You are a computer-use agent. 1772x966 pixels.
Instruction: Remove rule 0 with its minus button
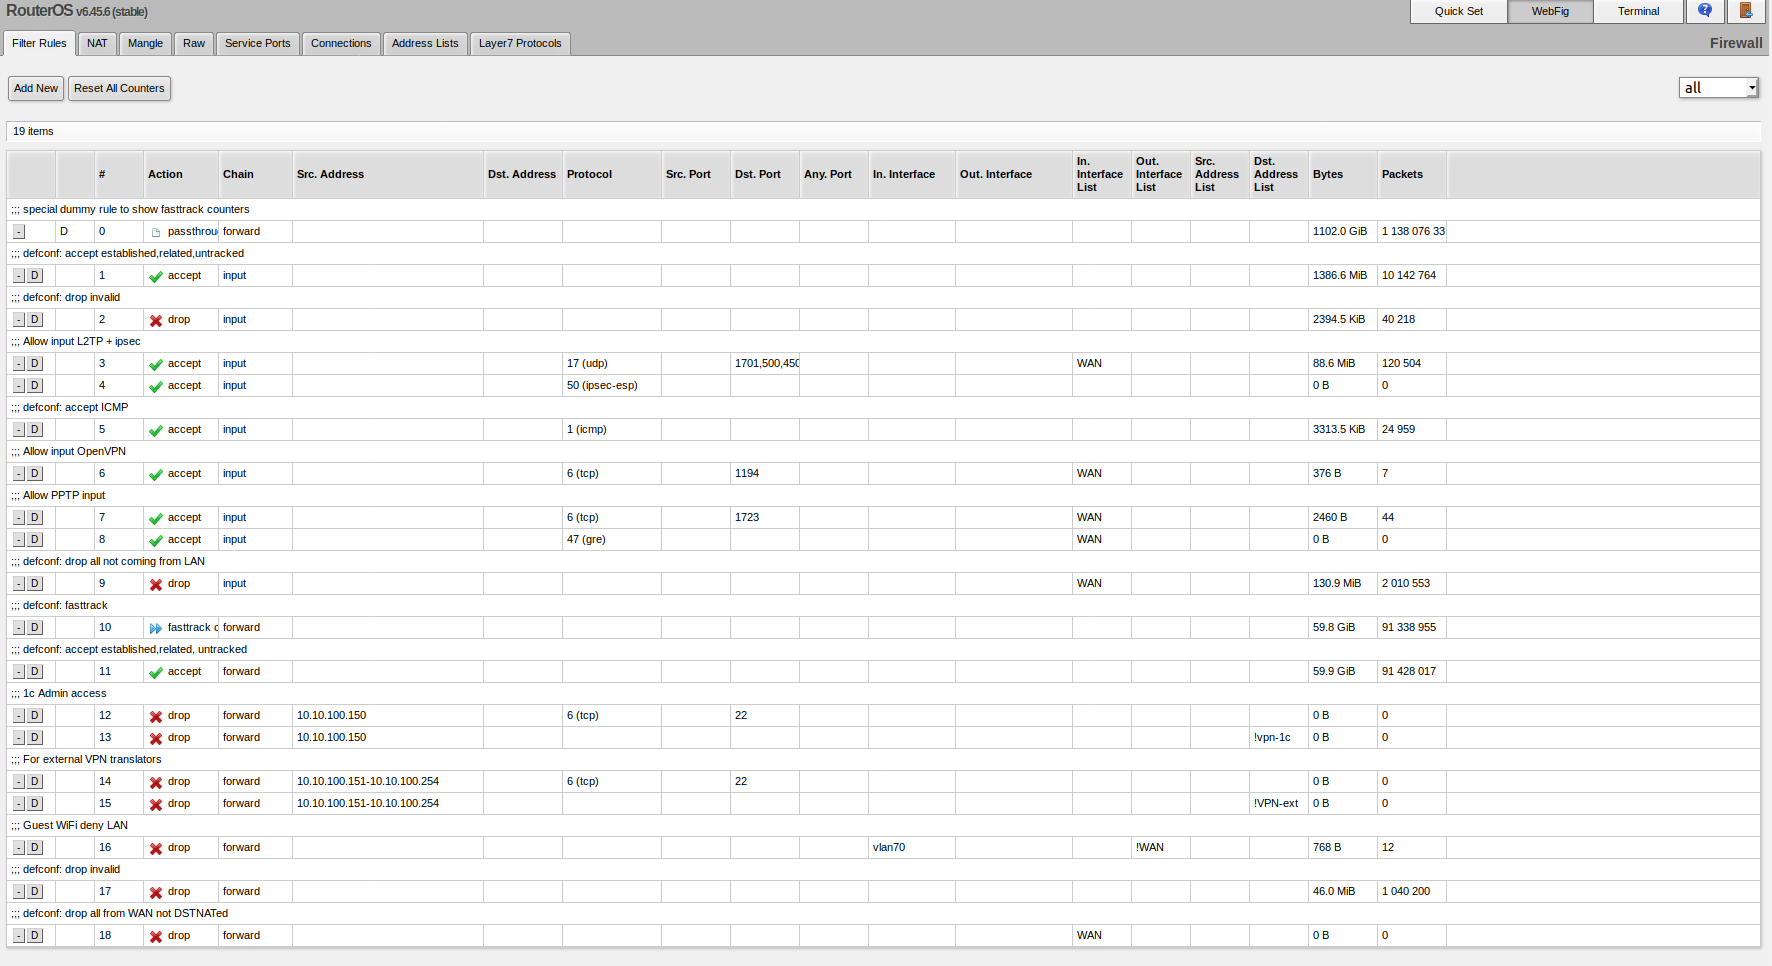[x=19, y=231]
